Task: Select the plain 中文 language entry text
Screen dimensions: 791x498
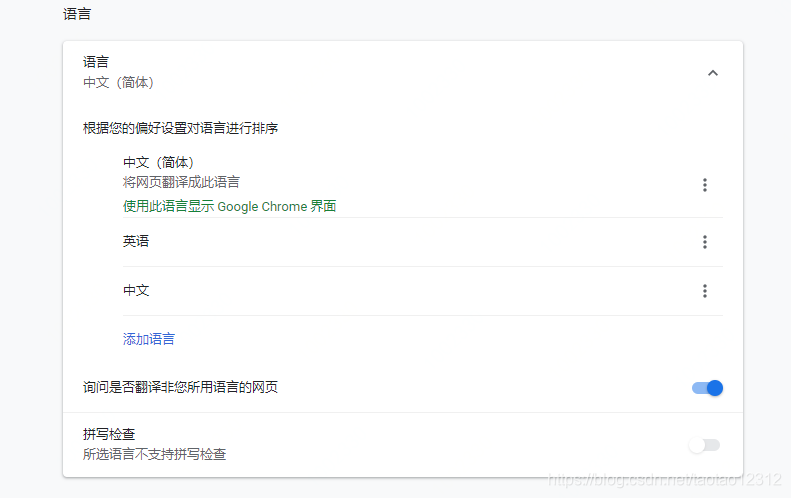Action: [136, 291]
